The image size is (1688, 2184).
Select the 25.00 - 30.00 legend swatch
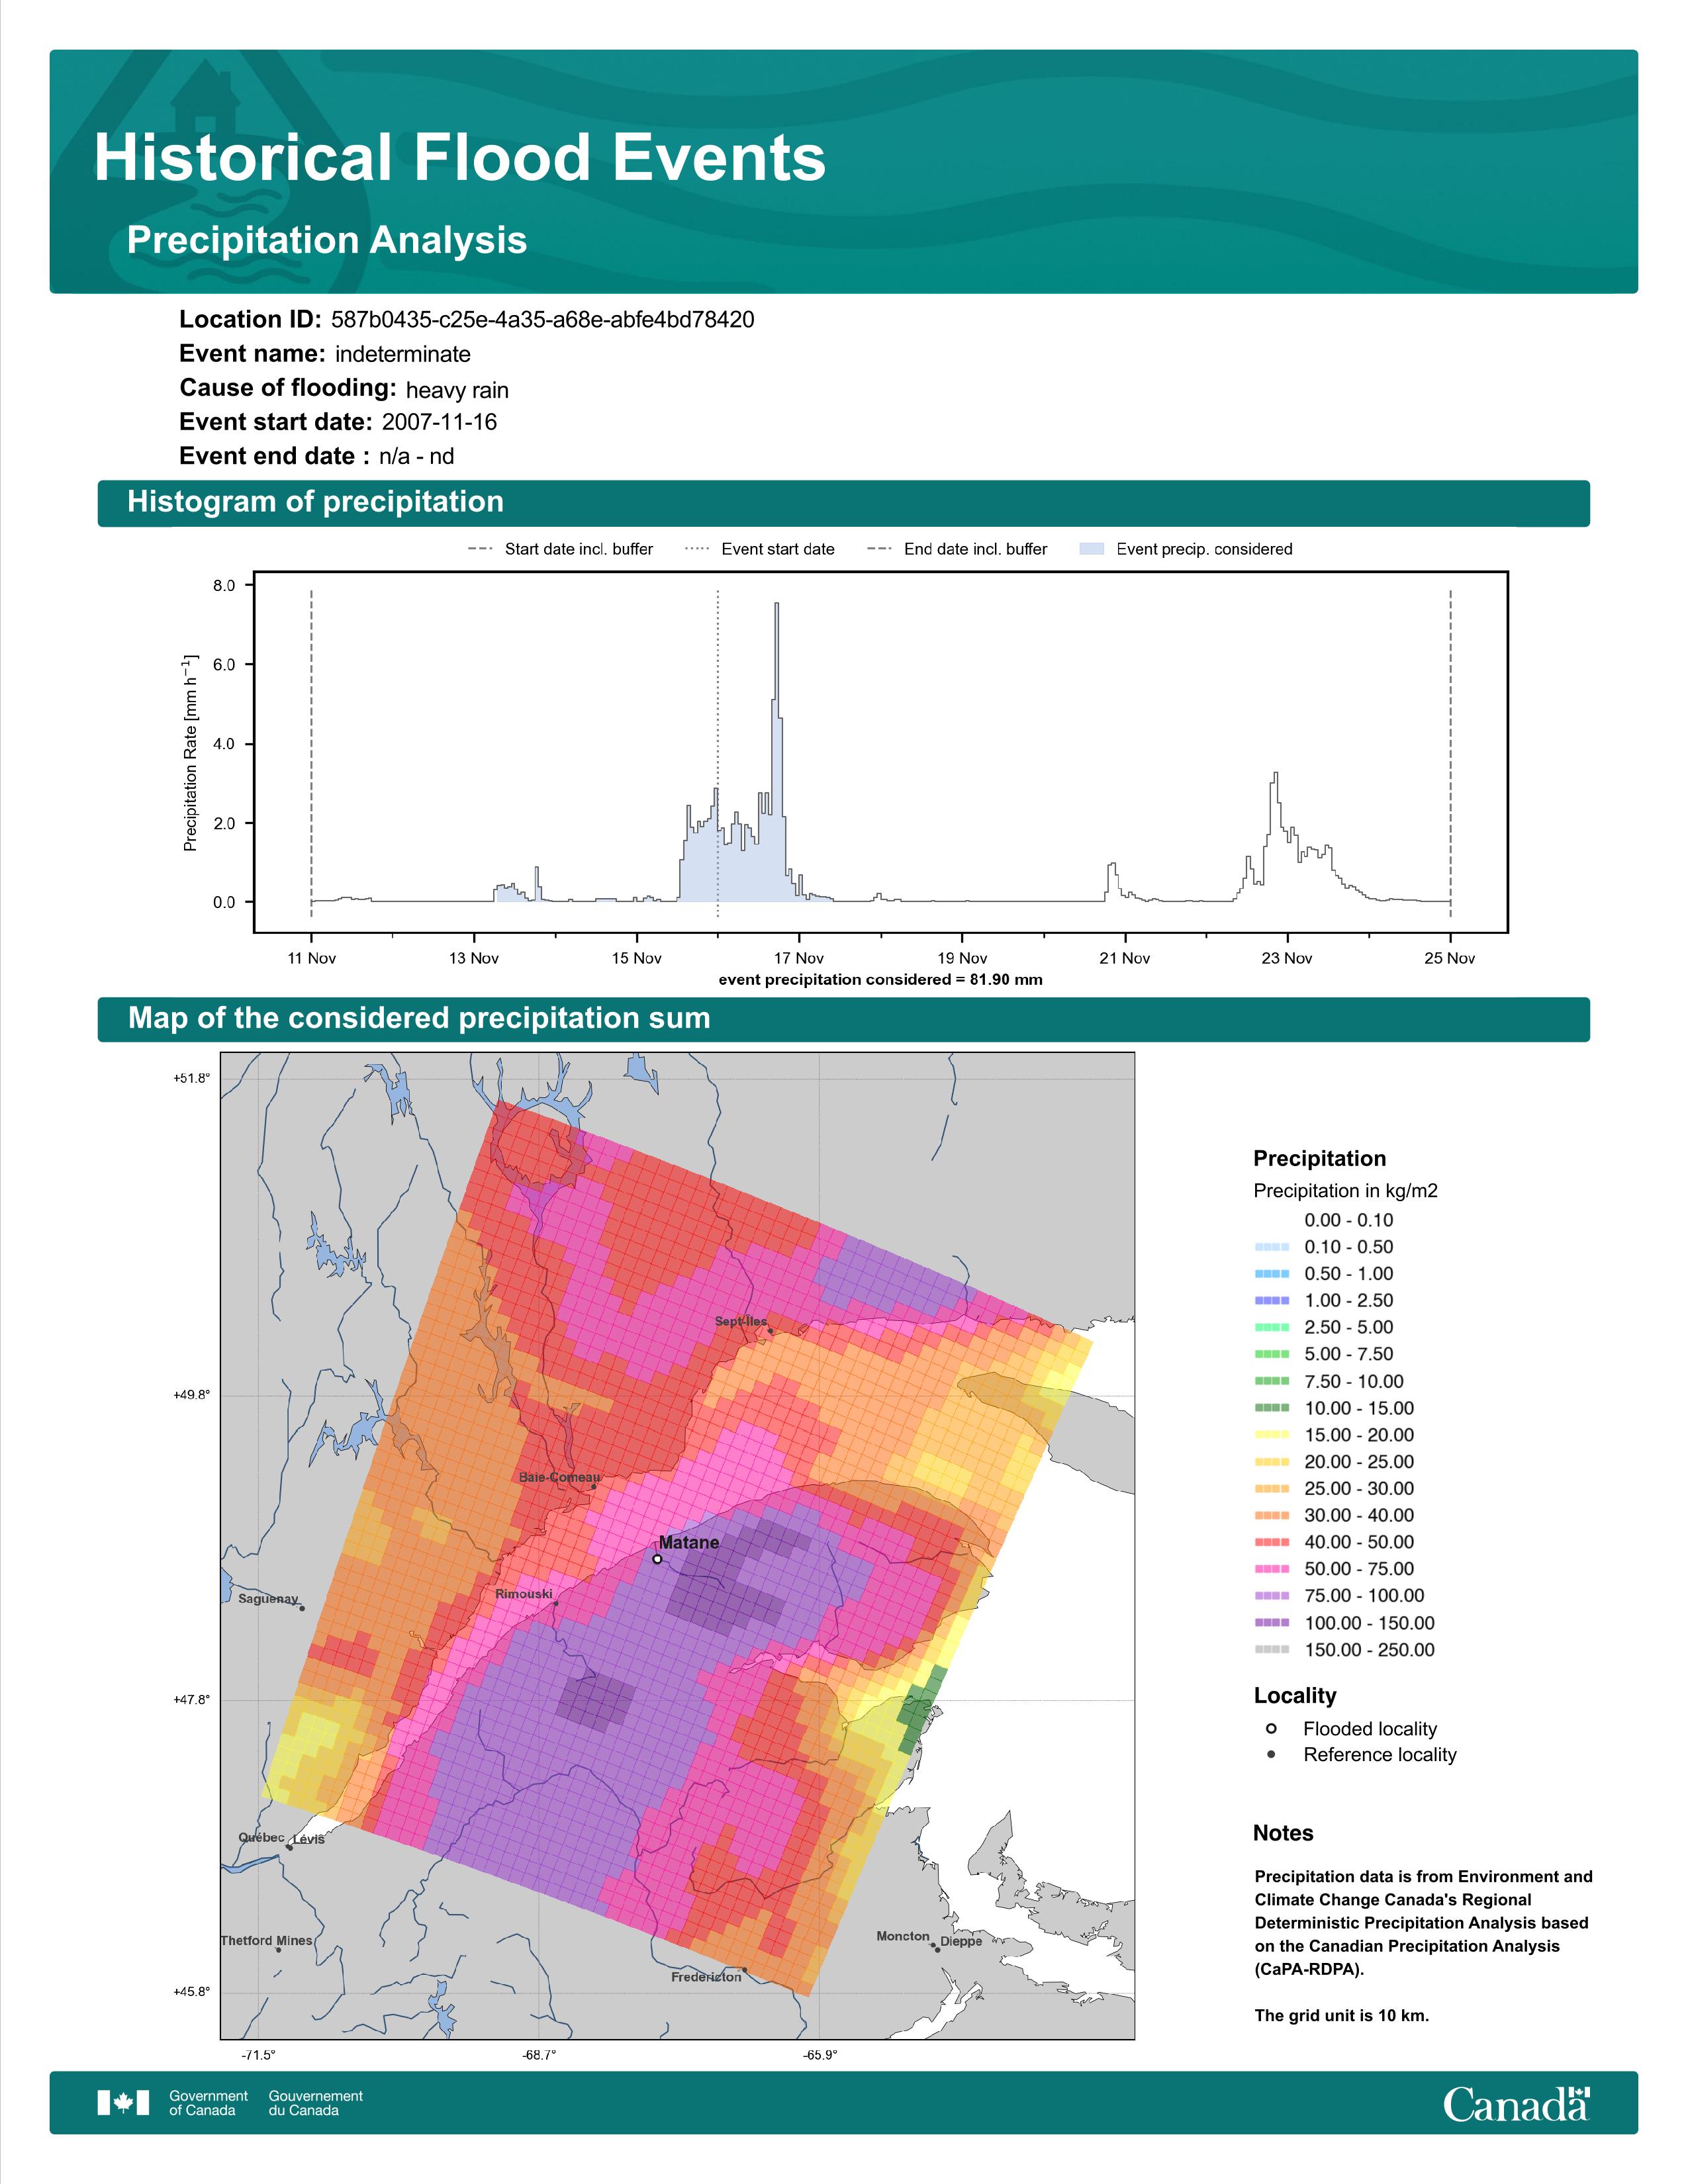click(x=1271, y=1488)
